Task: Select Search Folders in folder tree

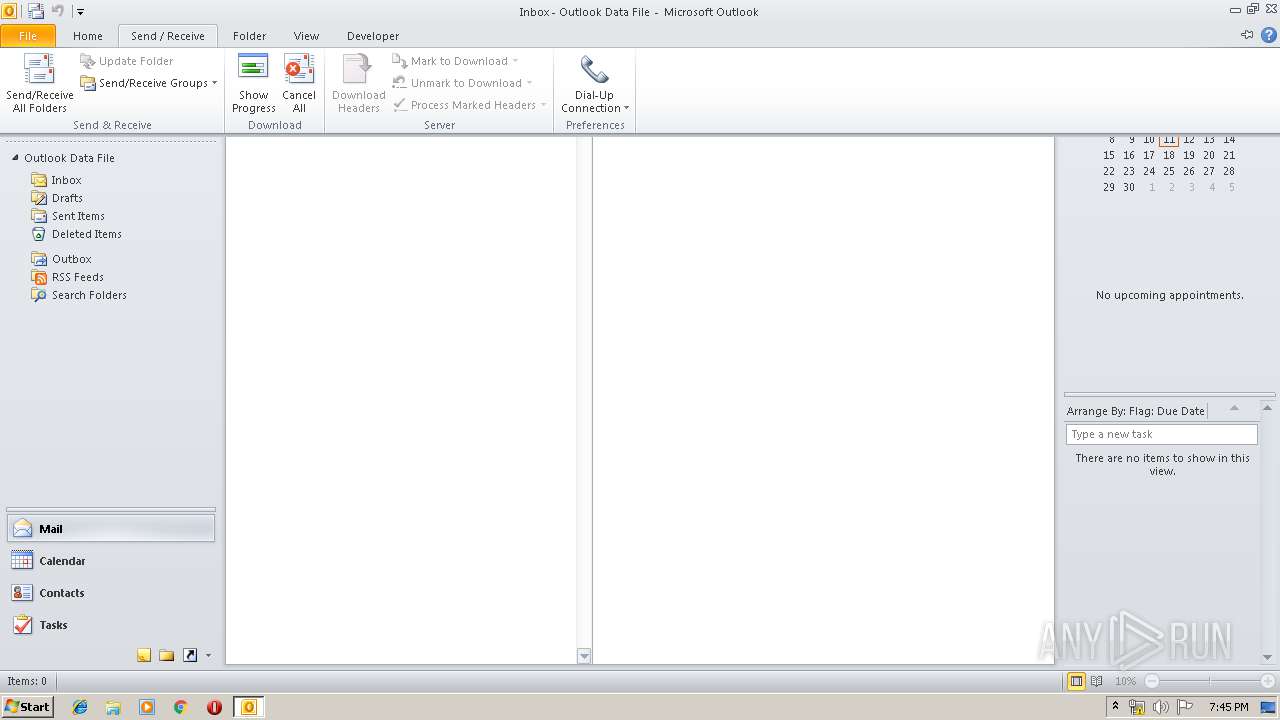Action: pos(89,295)
